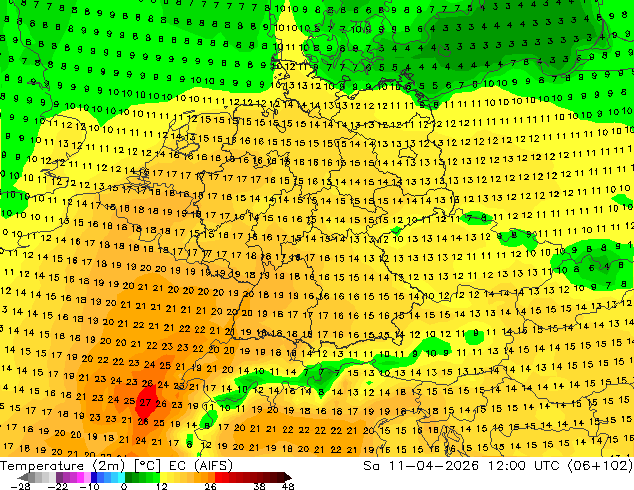Click the -28 label on the color scale
Viewport: 634px width, 490px height.
click(x=20, y=486)
